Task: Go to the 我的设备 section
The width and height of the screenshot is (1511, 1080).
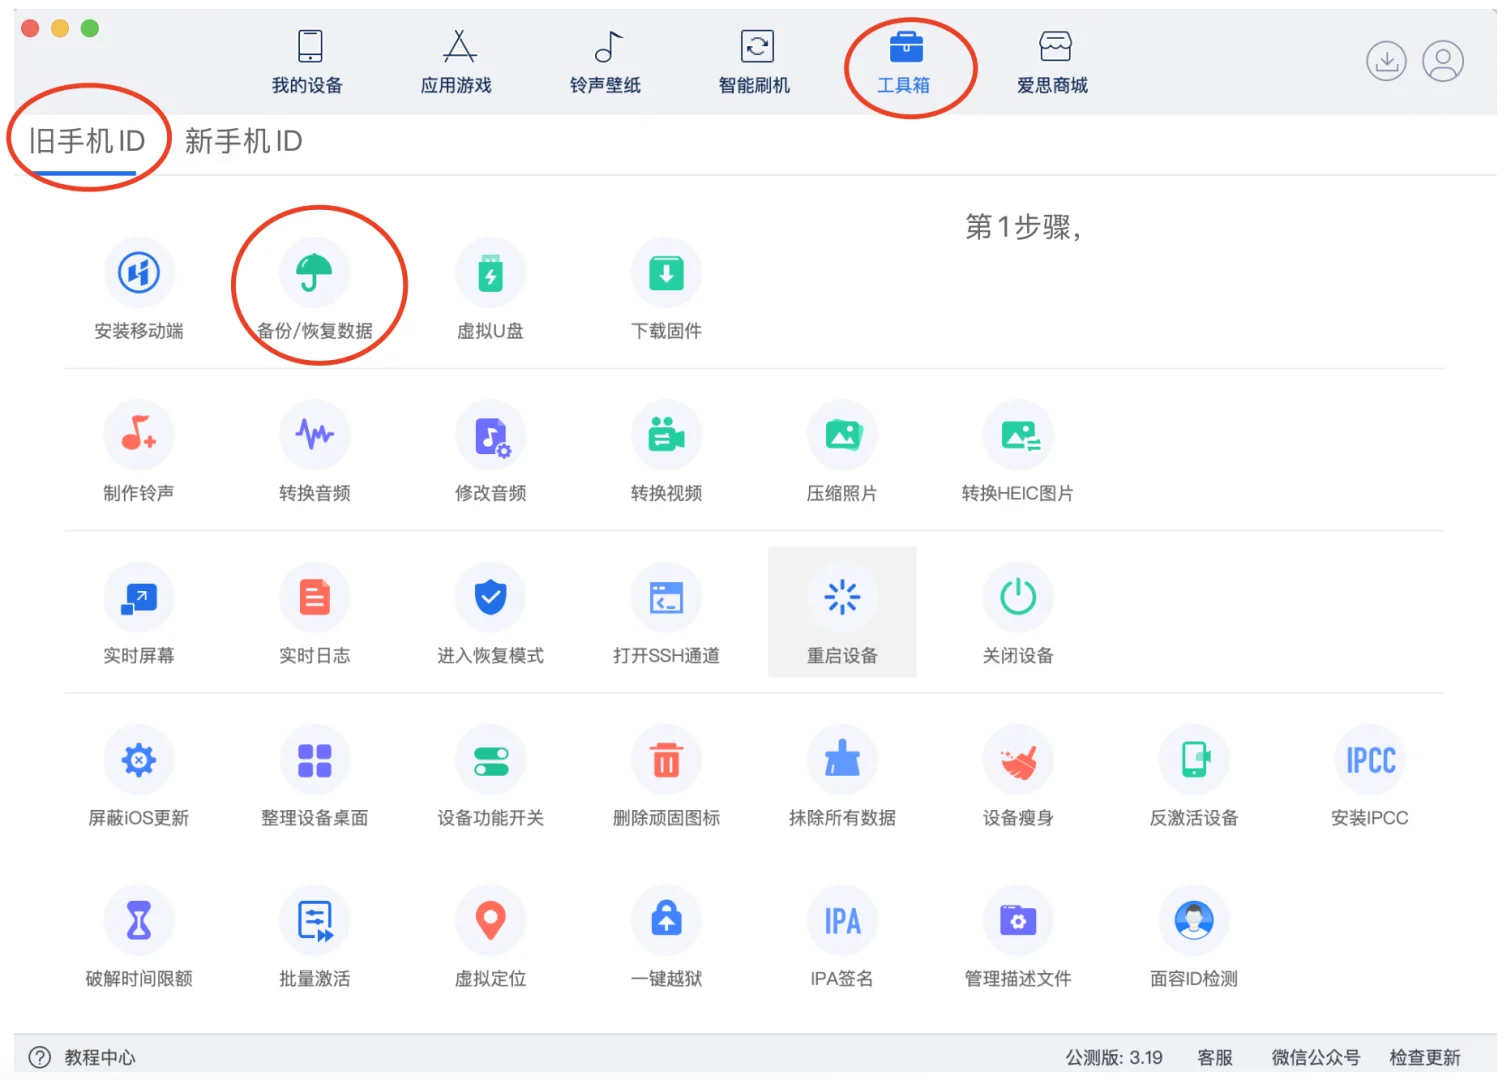Action: [x=306, y=62]
